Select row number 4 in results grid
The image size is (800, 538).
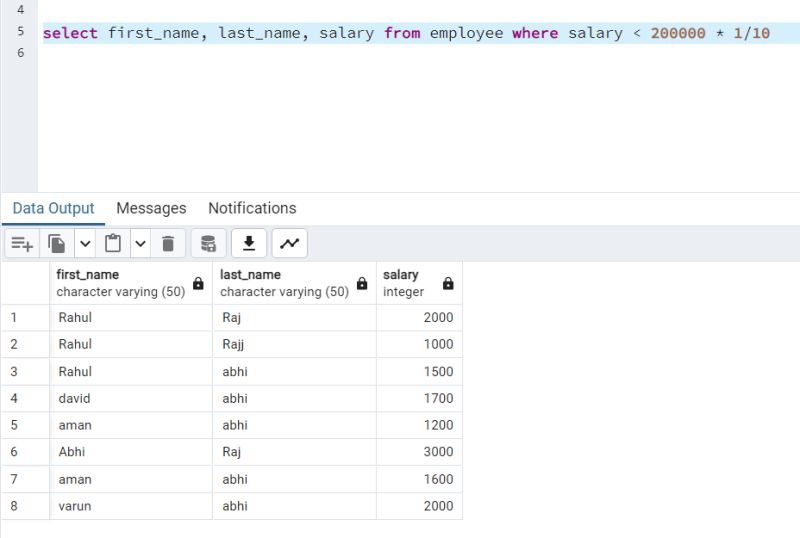[25, 399]
